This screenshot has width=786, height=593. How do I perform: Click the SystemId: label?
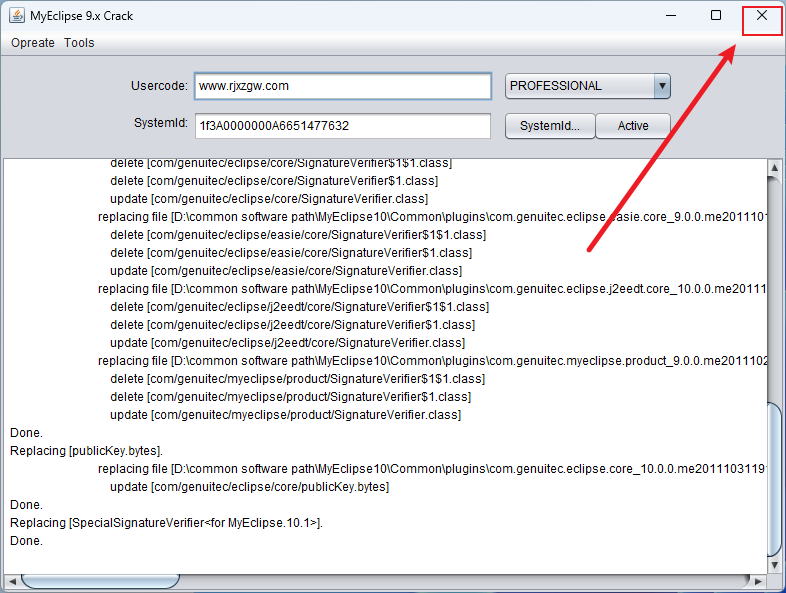point(160,123)
